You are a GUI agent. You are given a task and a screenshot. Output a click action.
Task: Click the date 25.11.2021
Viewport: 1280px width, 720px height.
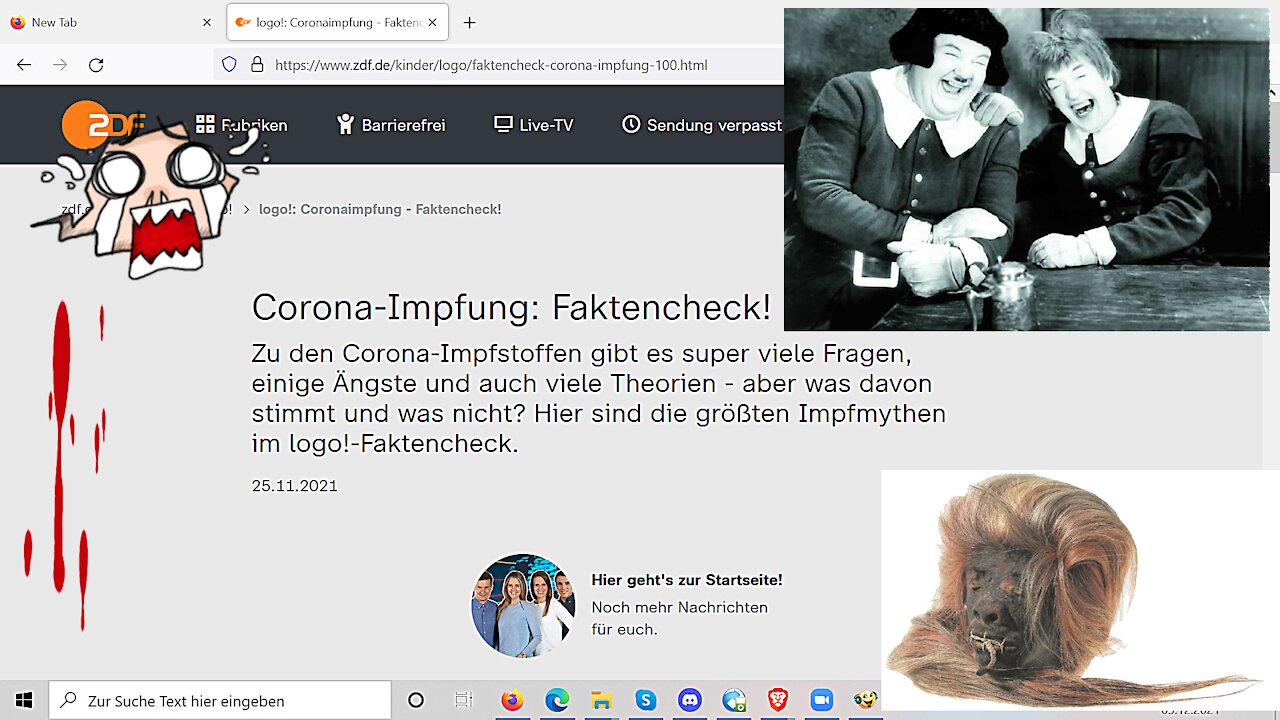pyautogui.click(x=295, y=486)
